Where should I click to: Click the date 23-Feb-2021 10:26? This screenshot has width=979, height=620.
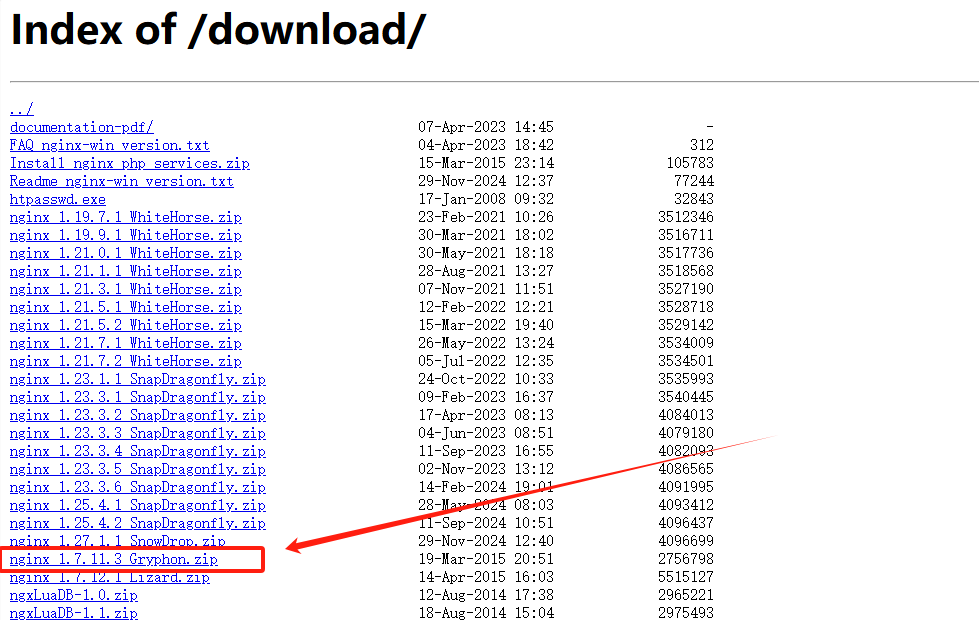[486, 217]
